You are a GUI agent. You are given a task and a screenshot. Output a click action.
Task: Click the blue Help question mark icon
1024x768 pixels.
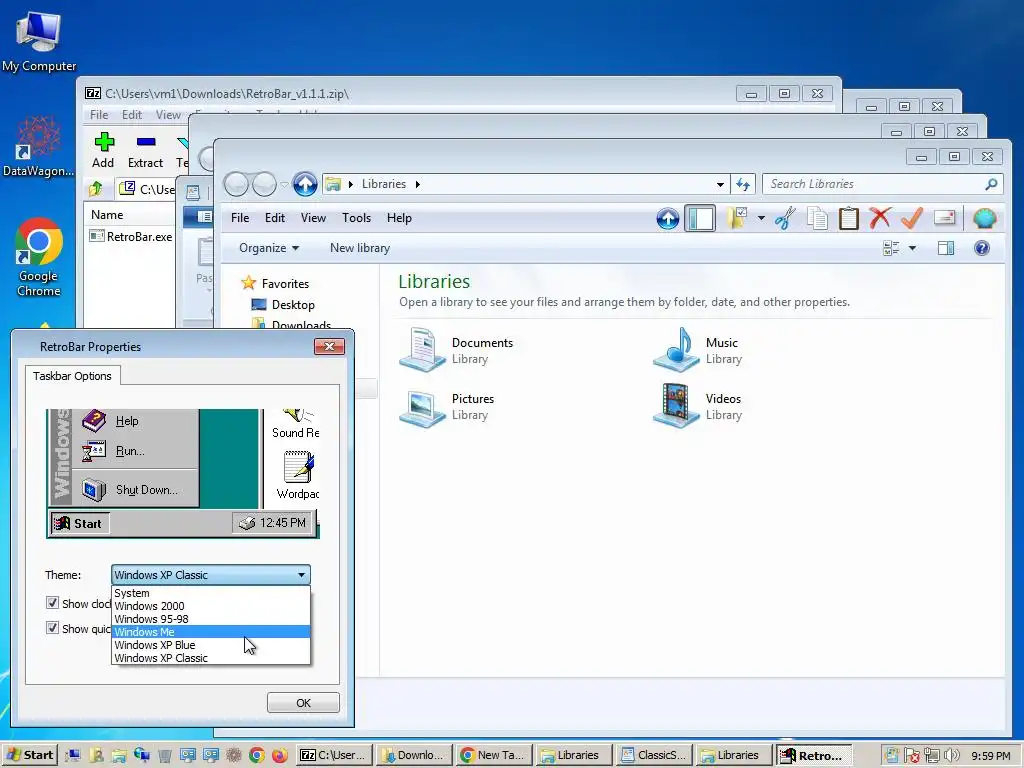[982, 248]
